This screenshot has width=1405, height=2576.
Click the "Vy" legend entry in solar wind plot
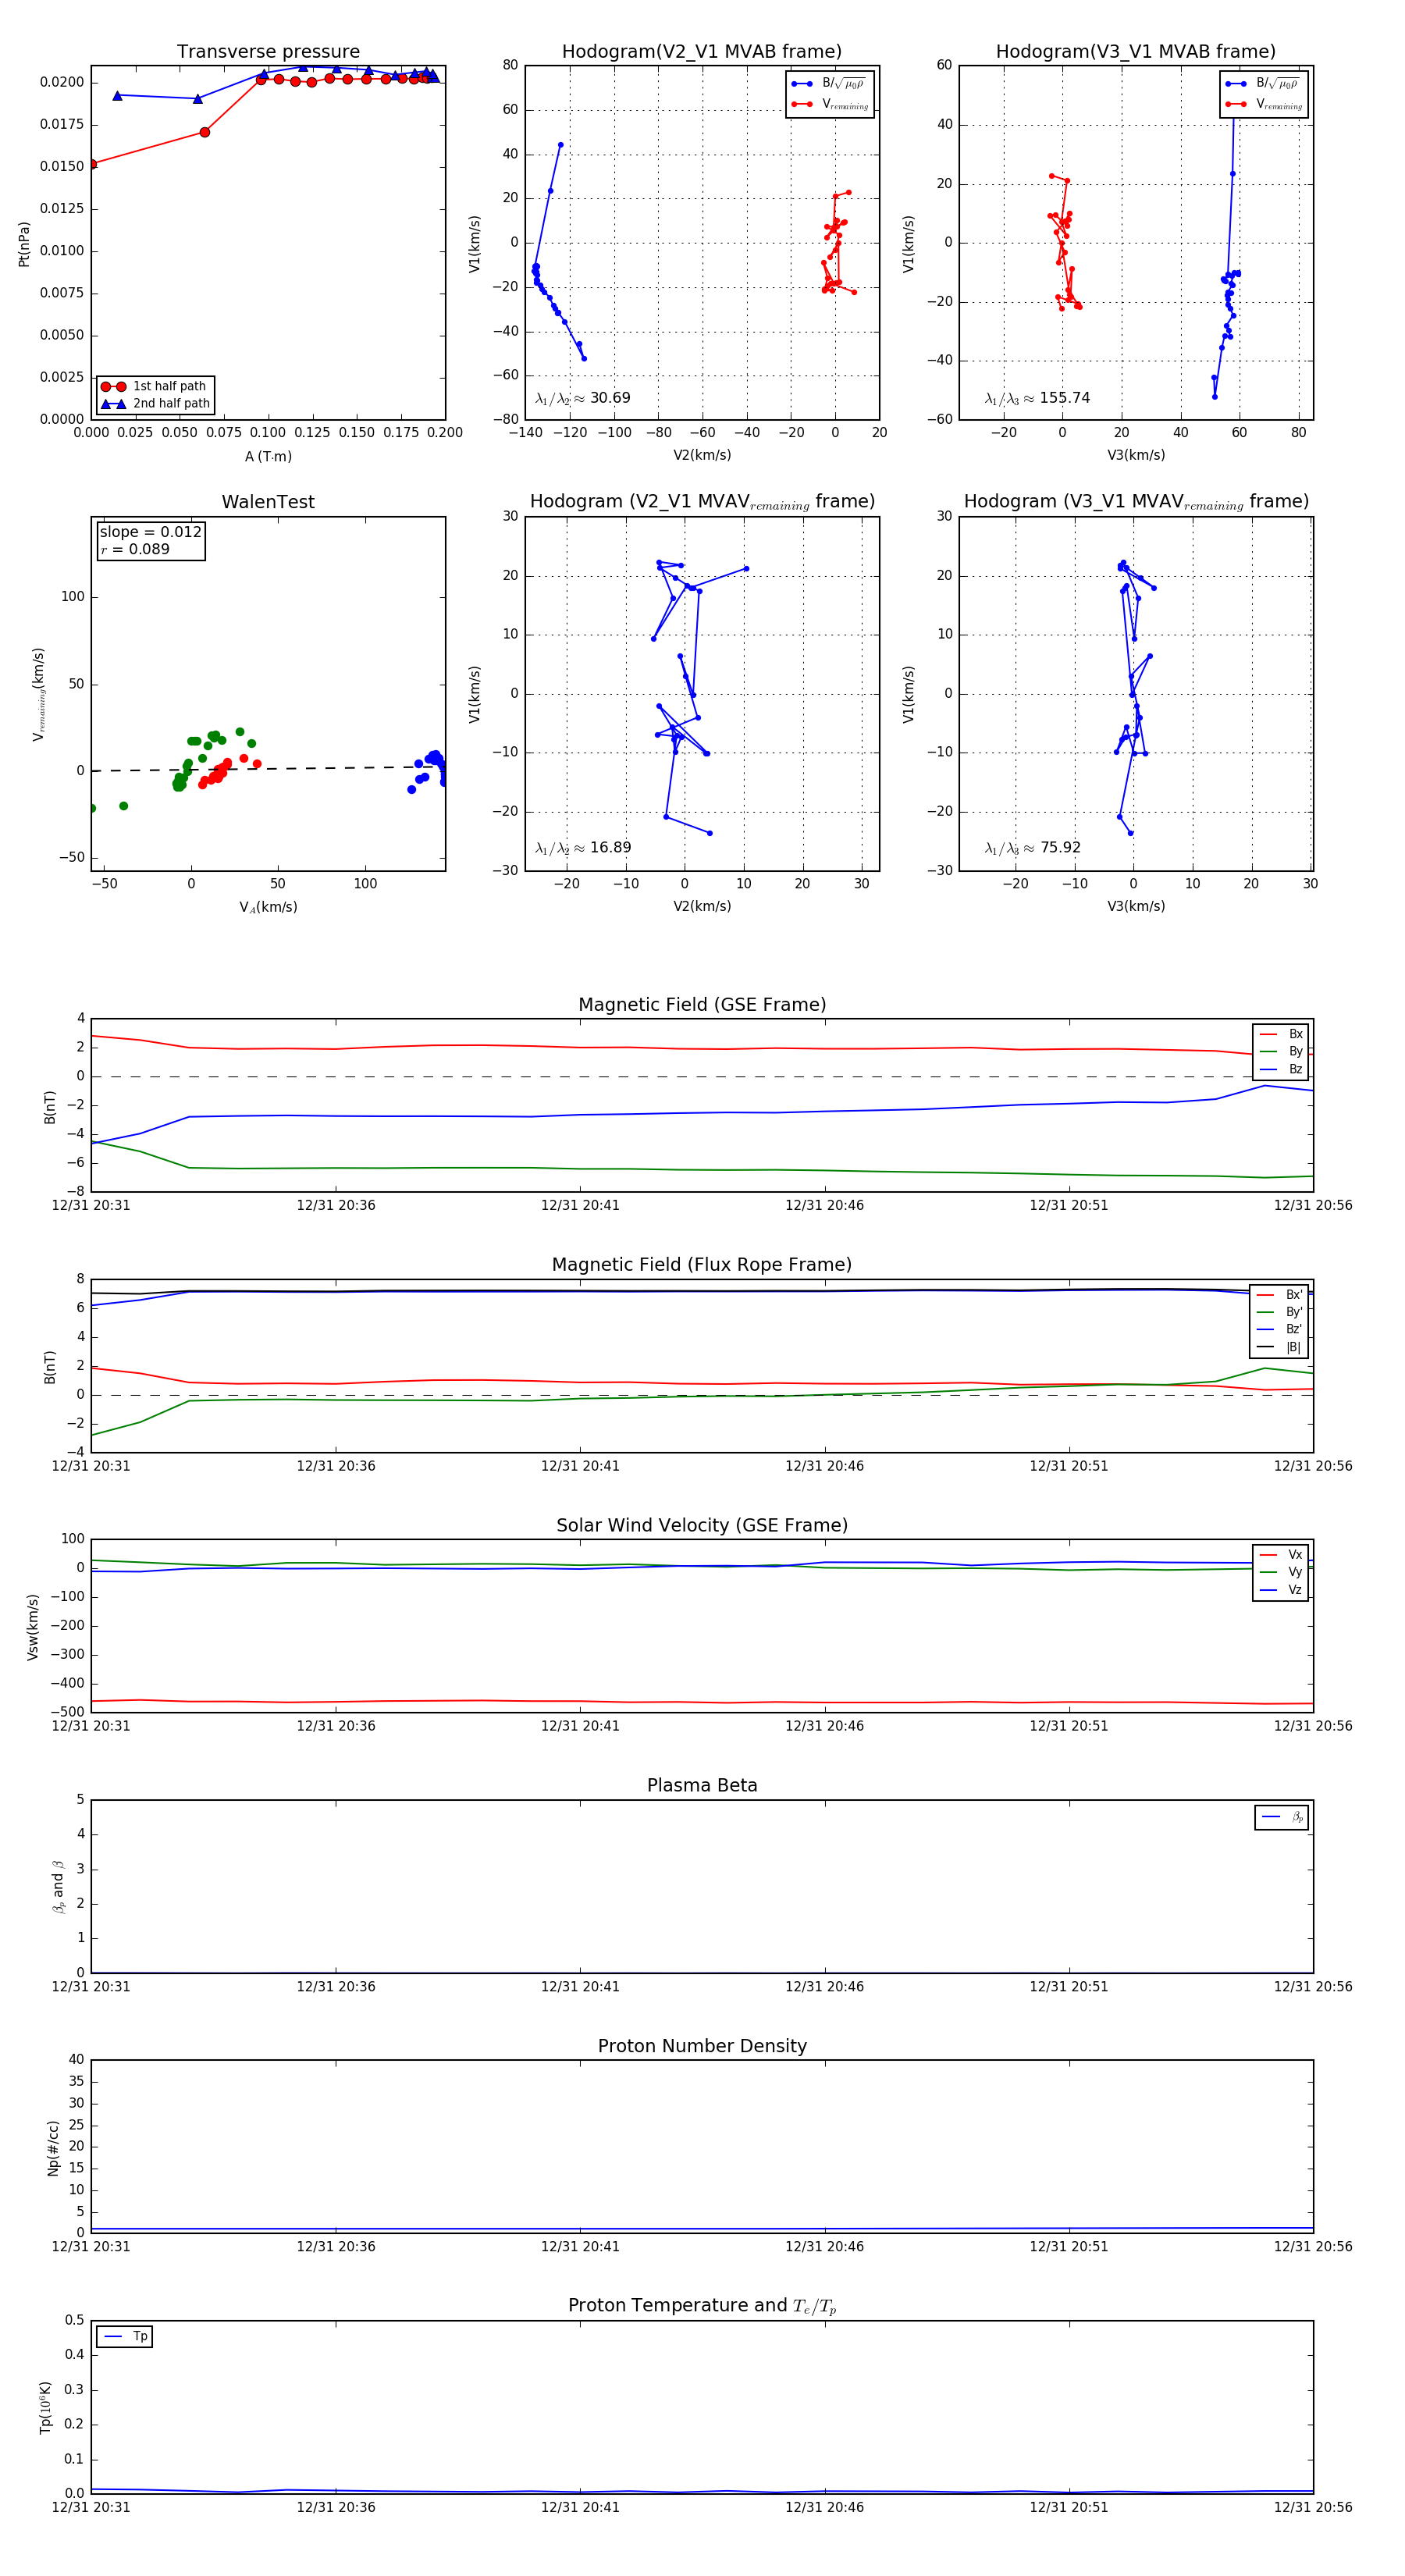click(x=1281, y=1572)
